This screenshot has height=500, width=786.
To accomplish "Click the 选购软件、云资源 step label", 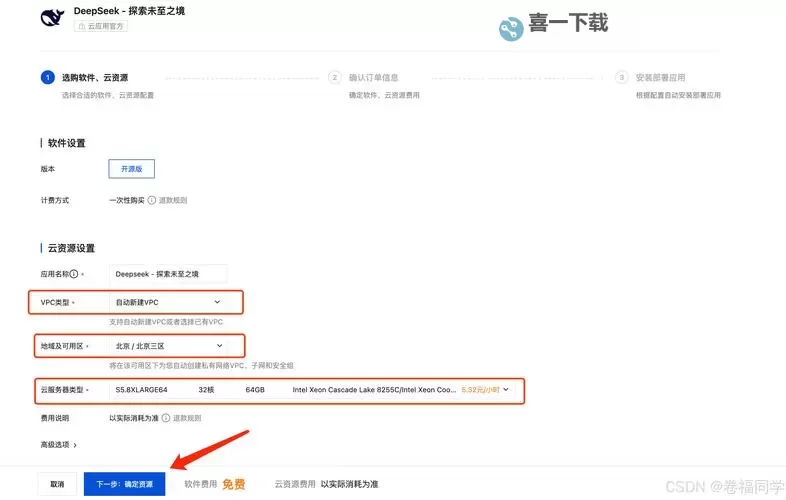I will click(x=95, y=78).
